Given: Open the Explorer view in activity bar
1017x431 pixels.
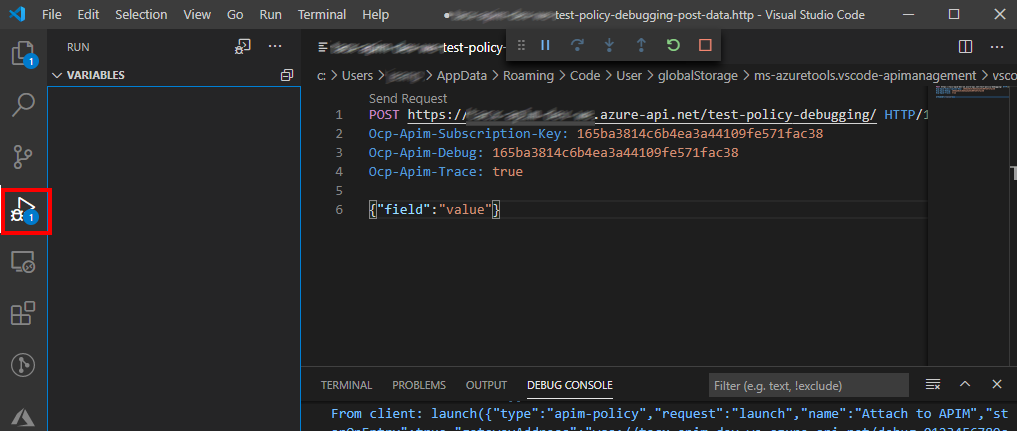Looking at the screenshot, I should coord(23,52).
